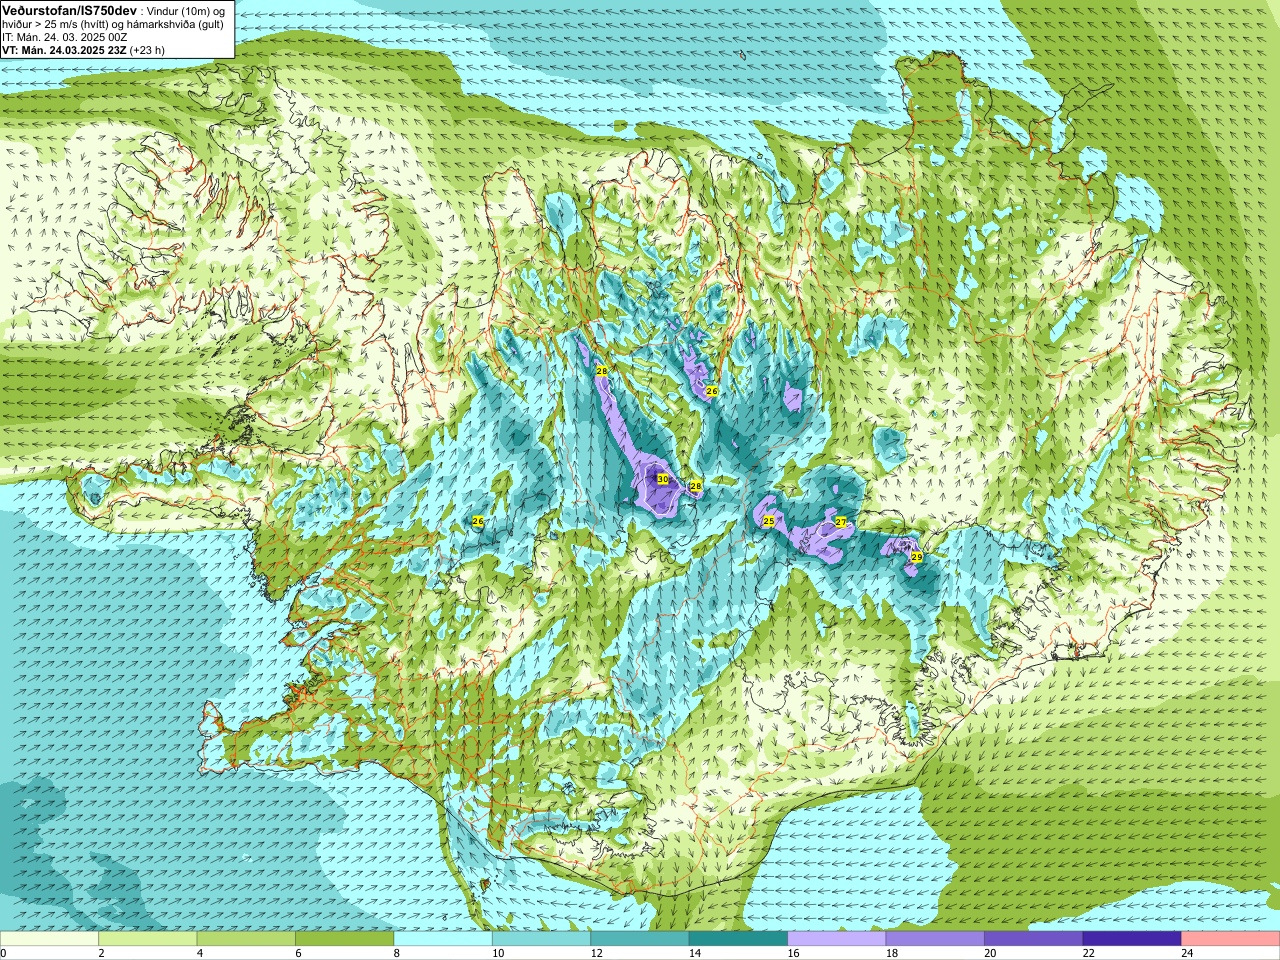Click the legend tick label '24'
This screenshot has height=960, width=1280.
point(1185,953)
